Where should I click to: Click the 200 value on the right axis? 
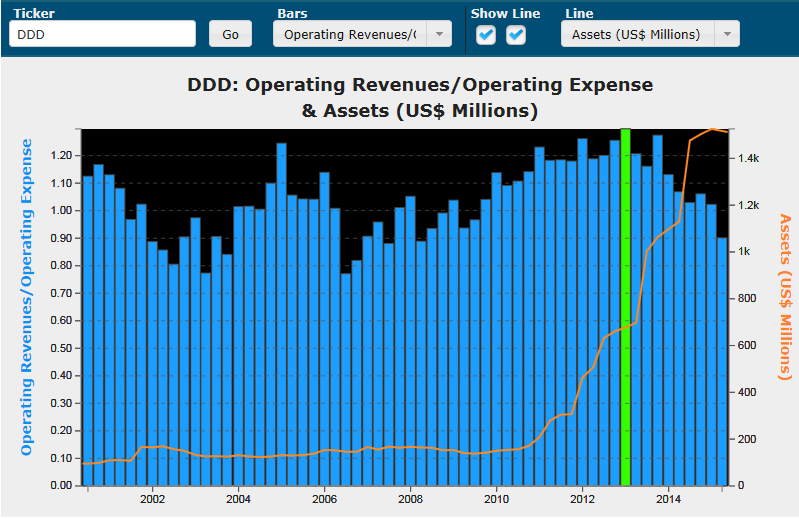pyautogui.click(x=747, y=439)
